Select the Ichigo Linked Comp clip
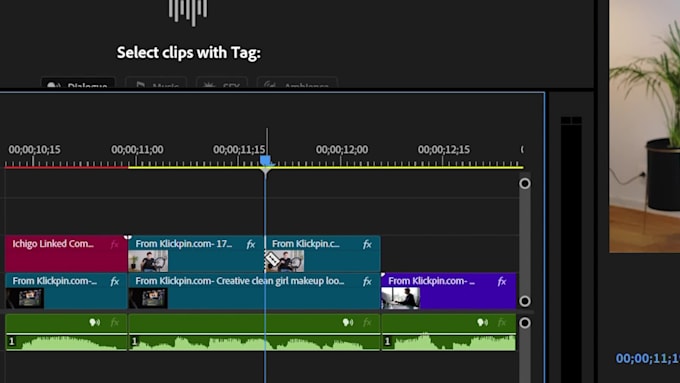Screen dimensions: 680x383 tap(66, 254)
